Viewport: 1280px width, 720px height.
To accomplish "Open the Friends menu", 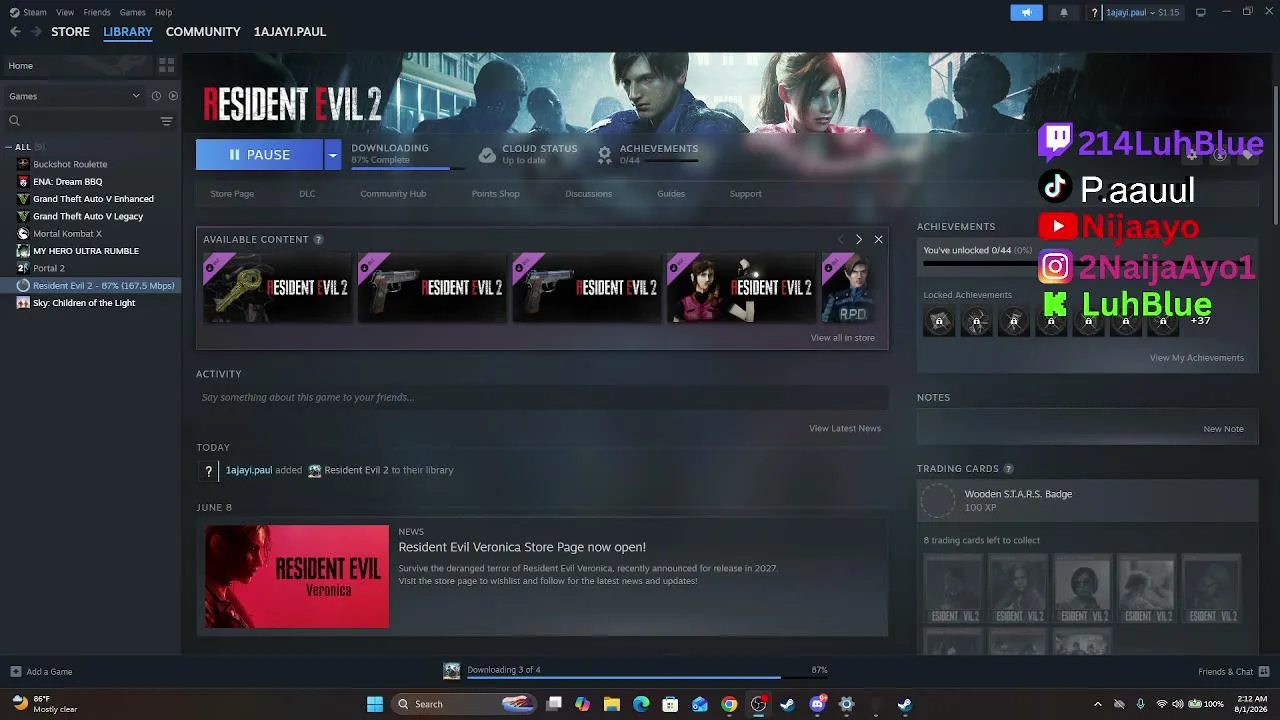I will [x=97, y=12].
